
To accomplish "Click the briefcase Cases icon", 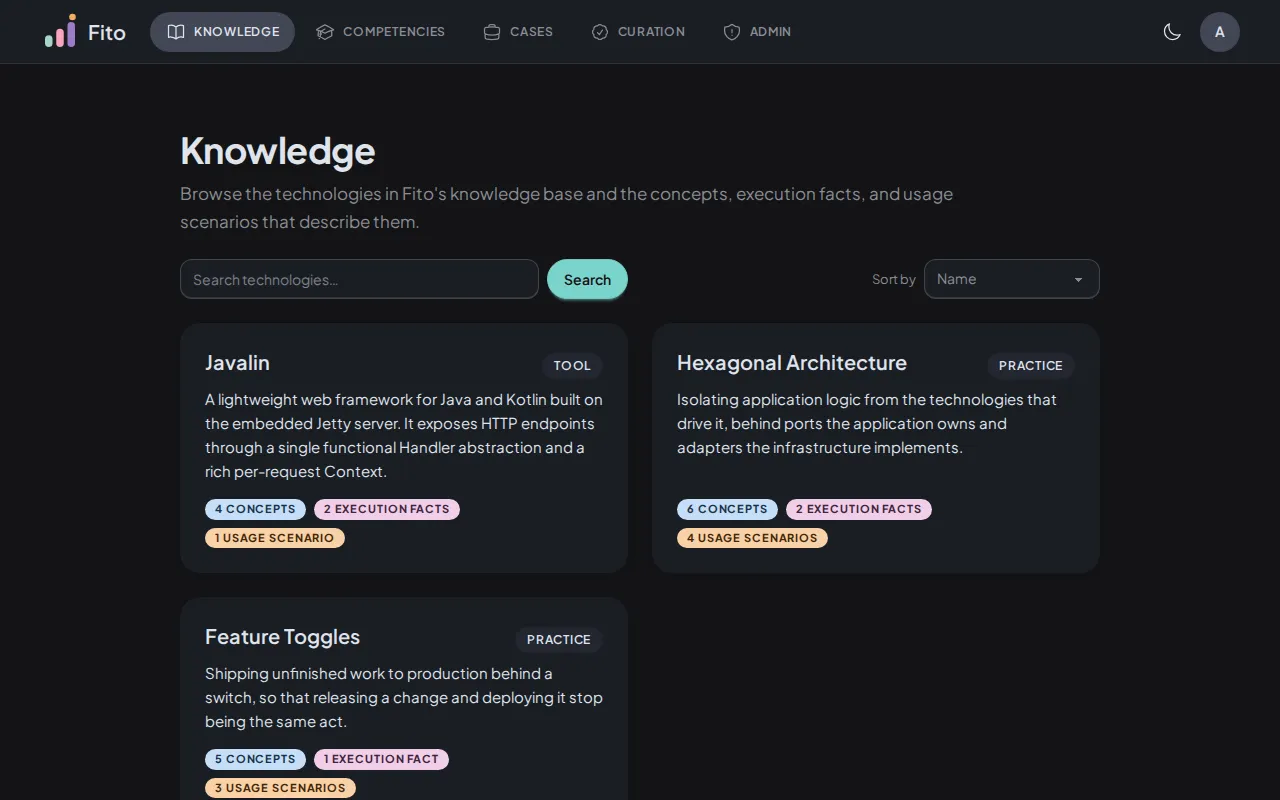I will coord(492,32).
